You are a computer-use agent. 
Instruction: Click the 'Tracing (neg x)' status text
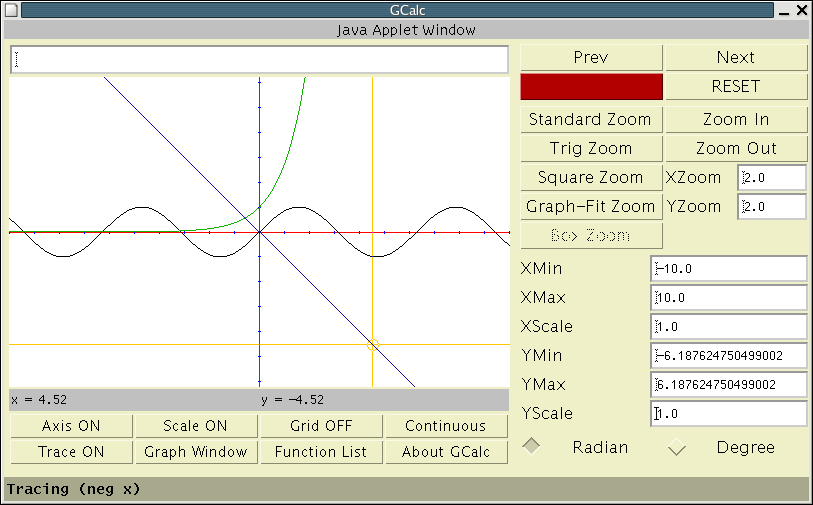pos(73,489)
